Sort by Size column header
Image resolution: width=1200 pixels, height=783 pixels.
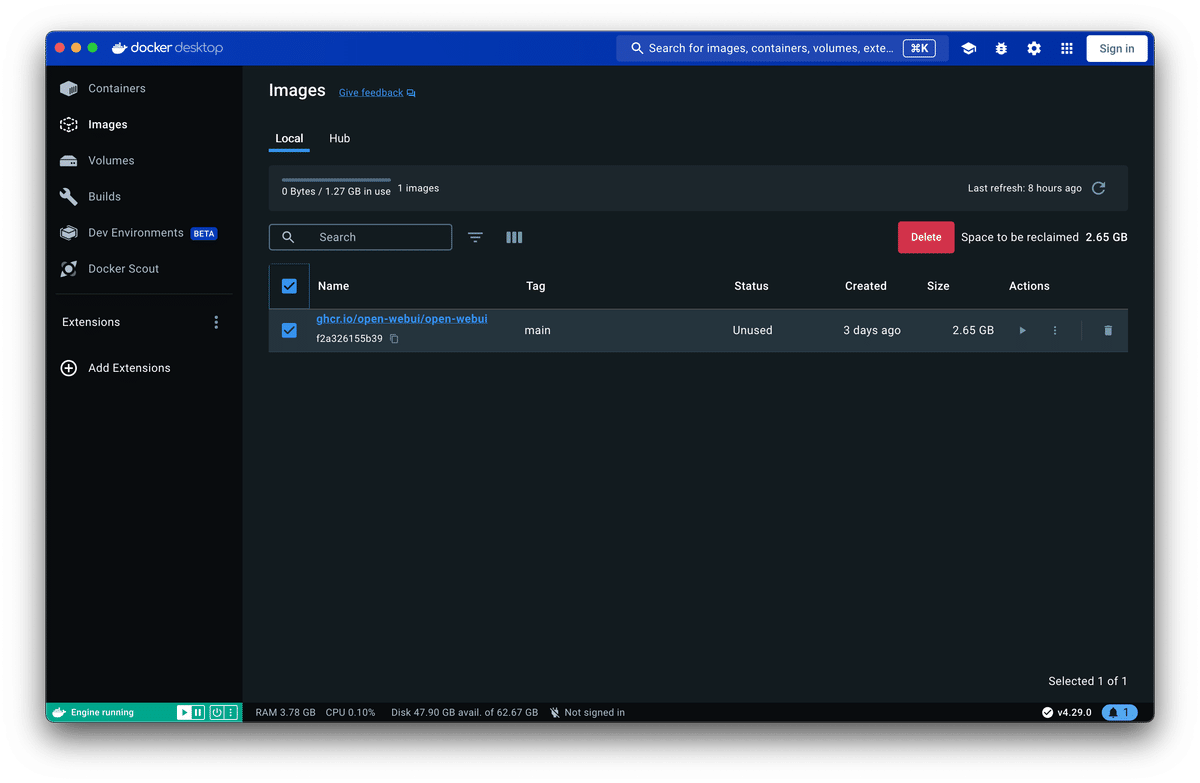tap(938, 286)
